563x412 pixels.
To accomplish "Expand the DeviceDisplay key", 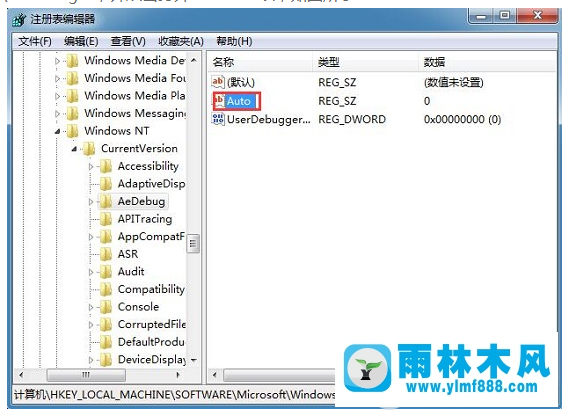I will [90, 360].
